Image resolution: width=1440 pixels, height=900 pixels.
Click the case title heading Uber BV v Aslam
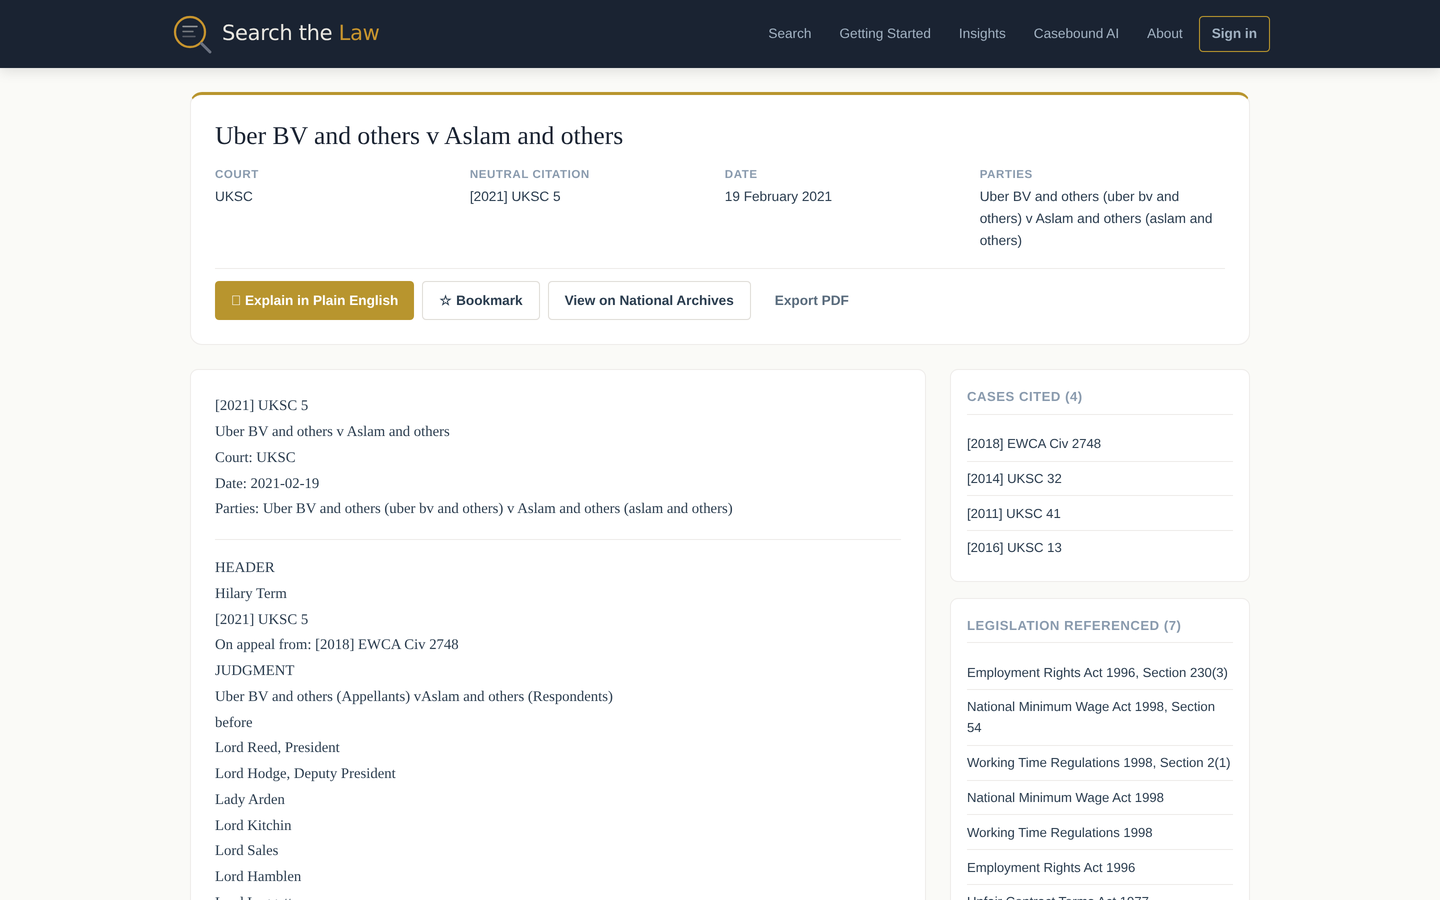pos(418,136)
